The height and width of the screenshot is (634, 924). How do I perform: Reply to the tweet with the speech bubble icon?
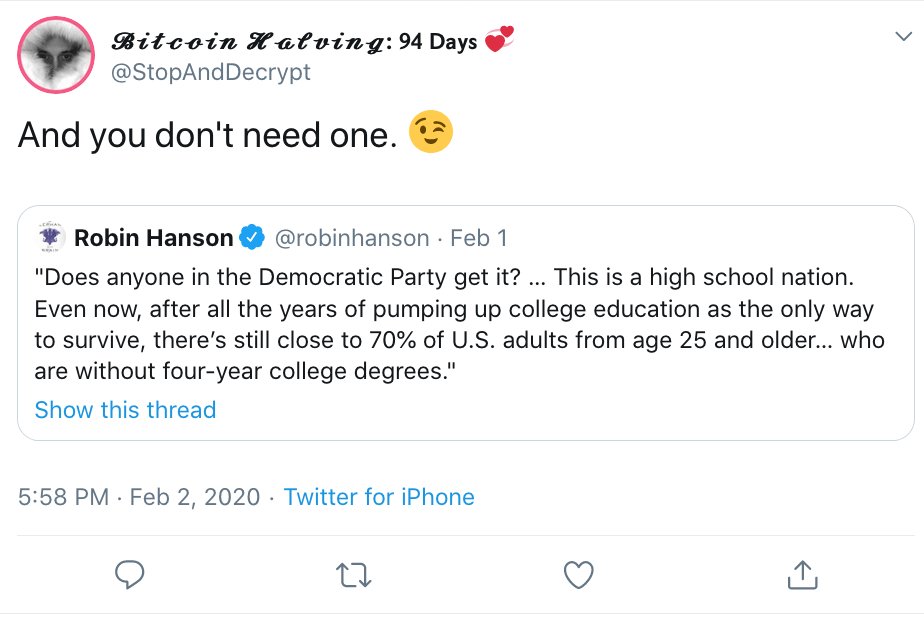tap(130, 574)
